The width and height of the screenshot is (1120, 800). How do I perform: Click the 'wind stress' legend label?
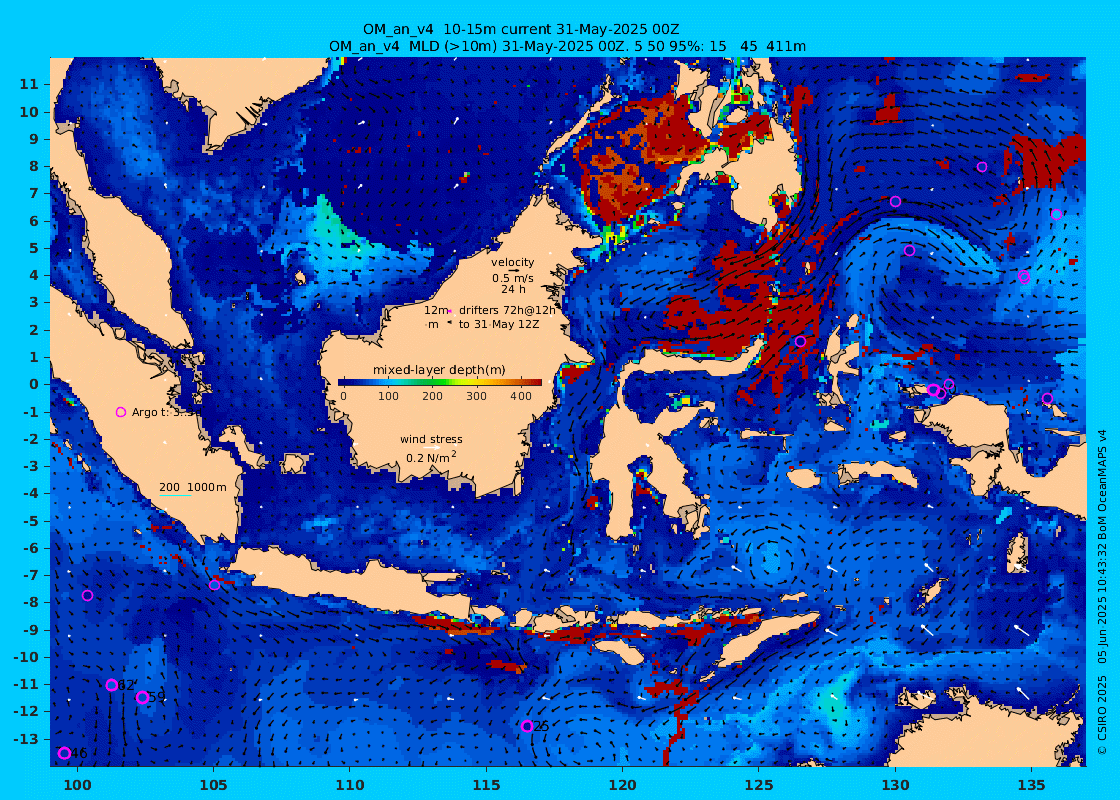[431, 439]
